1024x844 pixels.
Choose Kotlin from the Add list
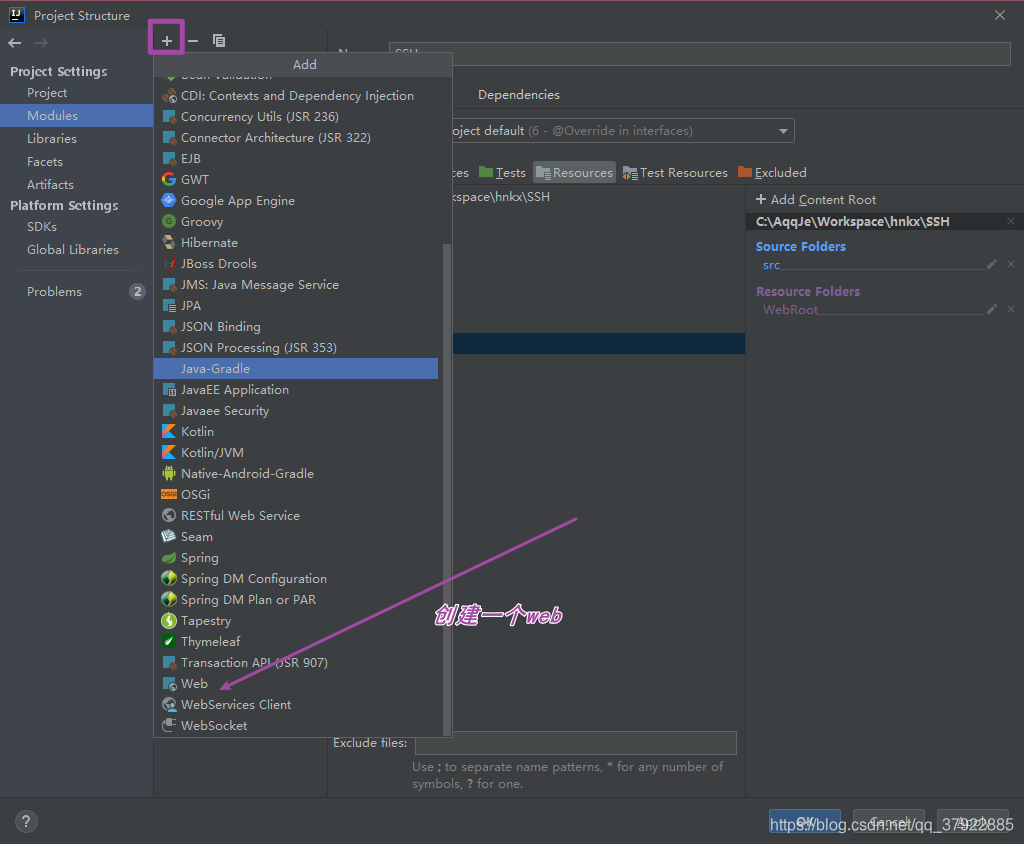coord(296,432)
